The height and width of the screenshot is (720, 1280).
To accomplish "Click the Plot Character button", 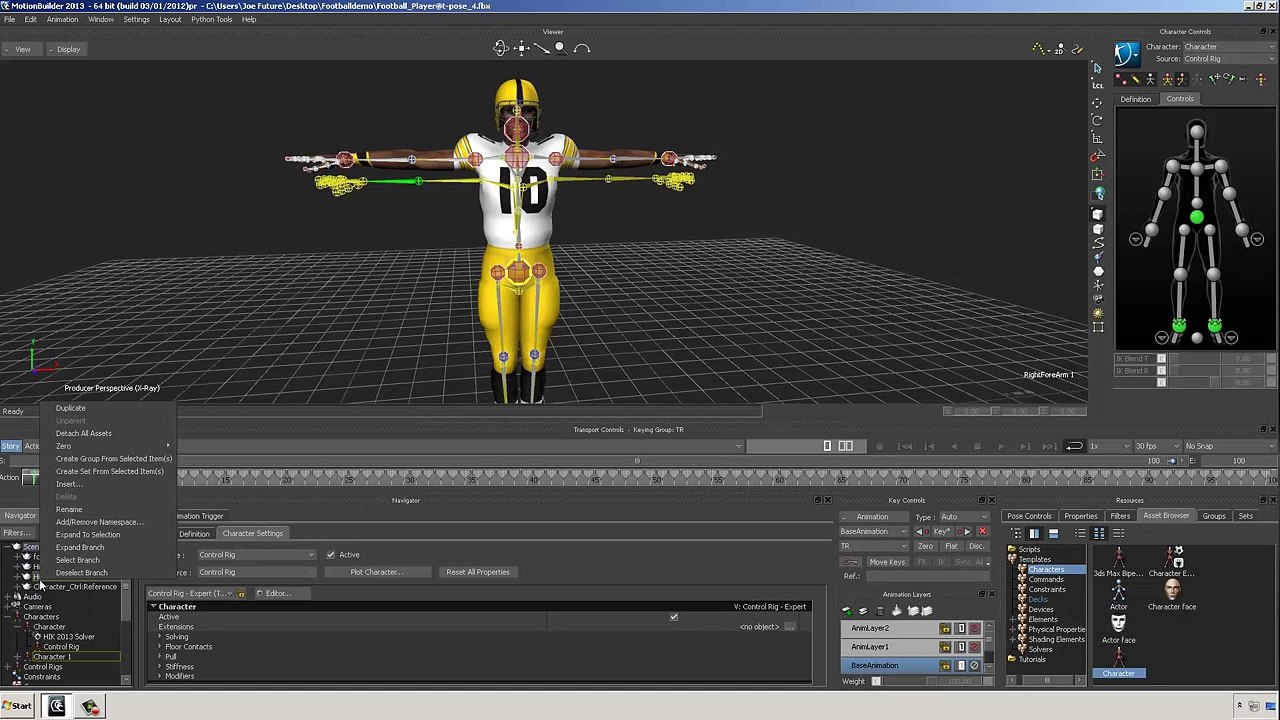I will click(376, 572).
